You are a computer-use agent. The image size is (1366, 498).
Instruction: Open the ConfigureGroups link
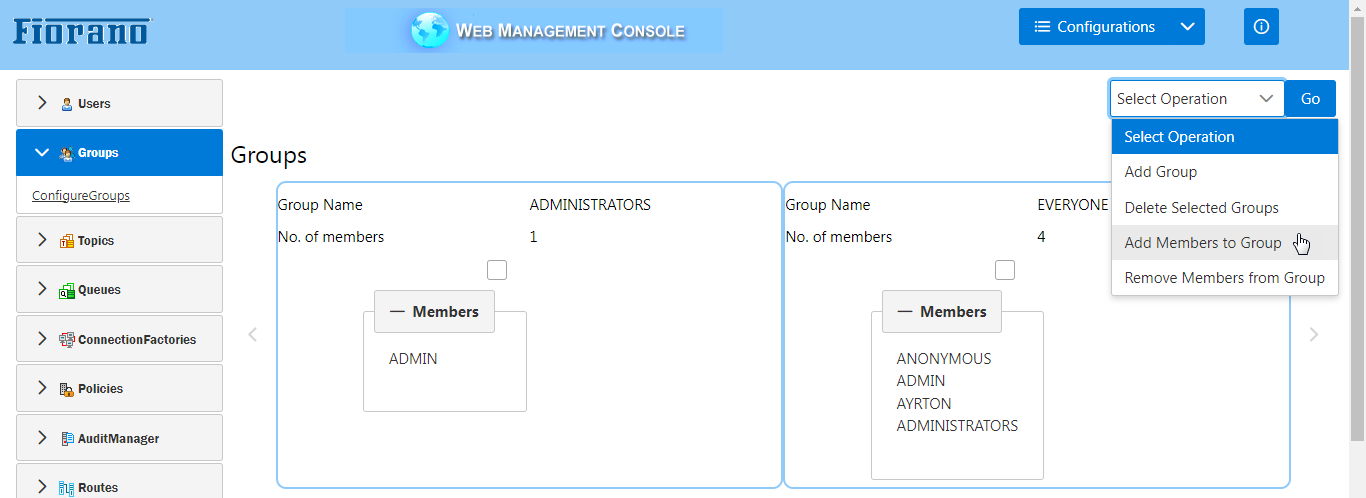[81, 196]
